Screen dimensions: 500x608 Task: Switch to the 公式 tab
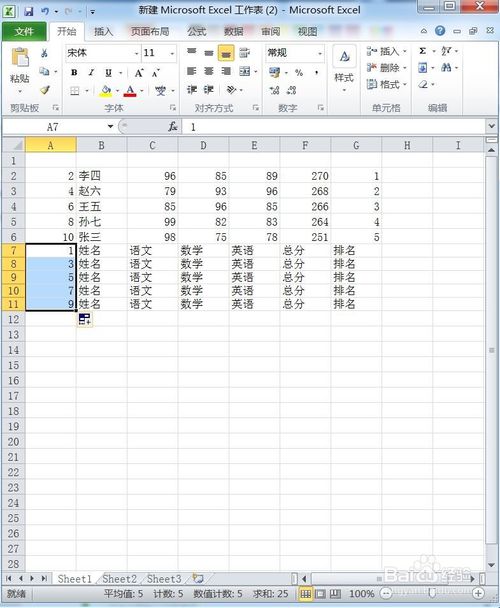(x=197, y=31)
